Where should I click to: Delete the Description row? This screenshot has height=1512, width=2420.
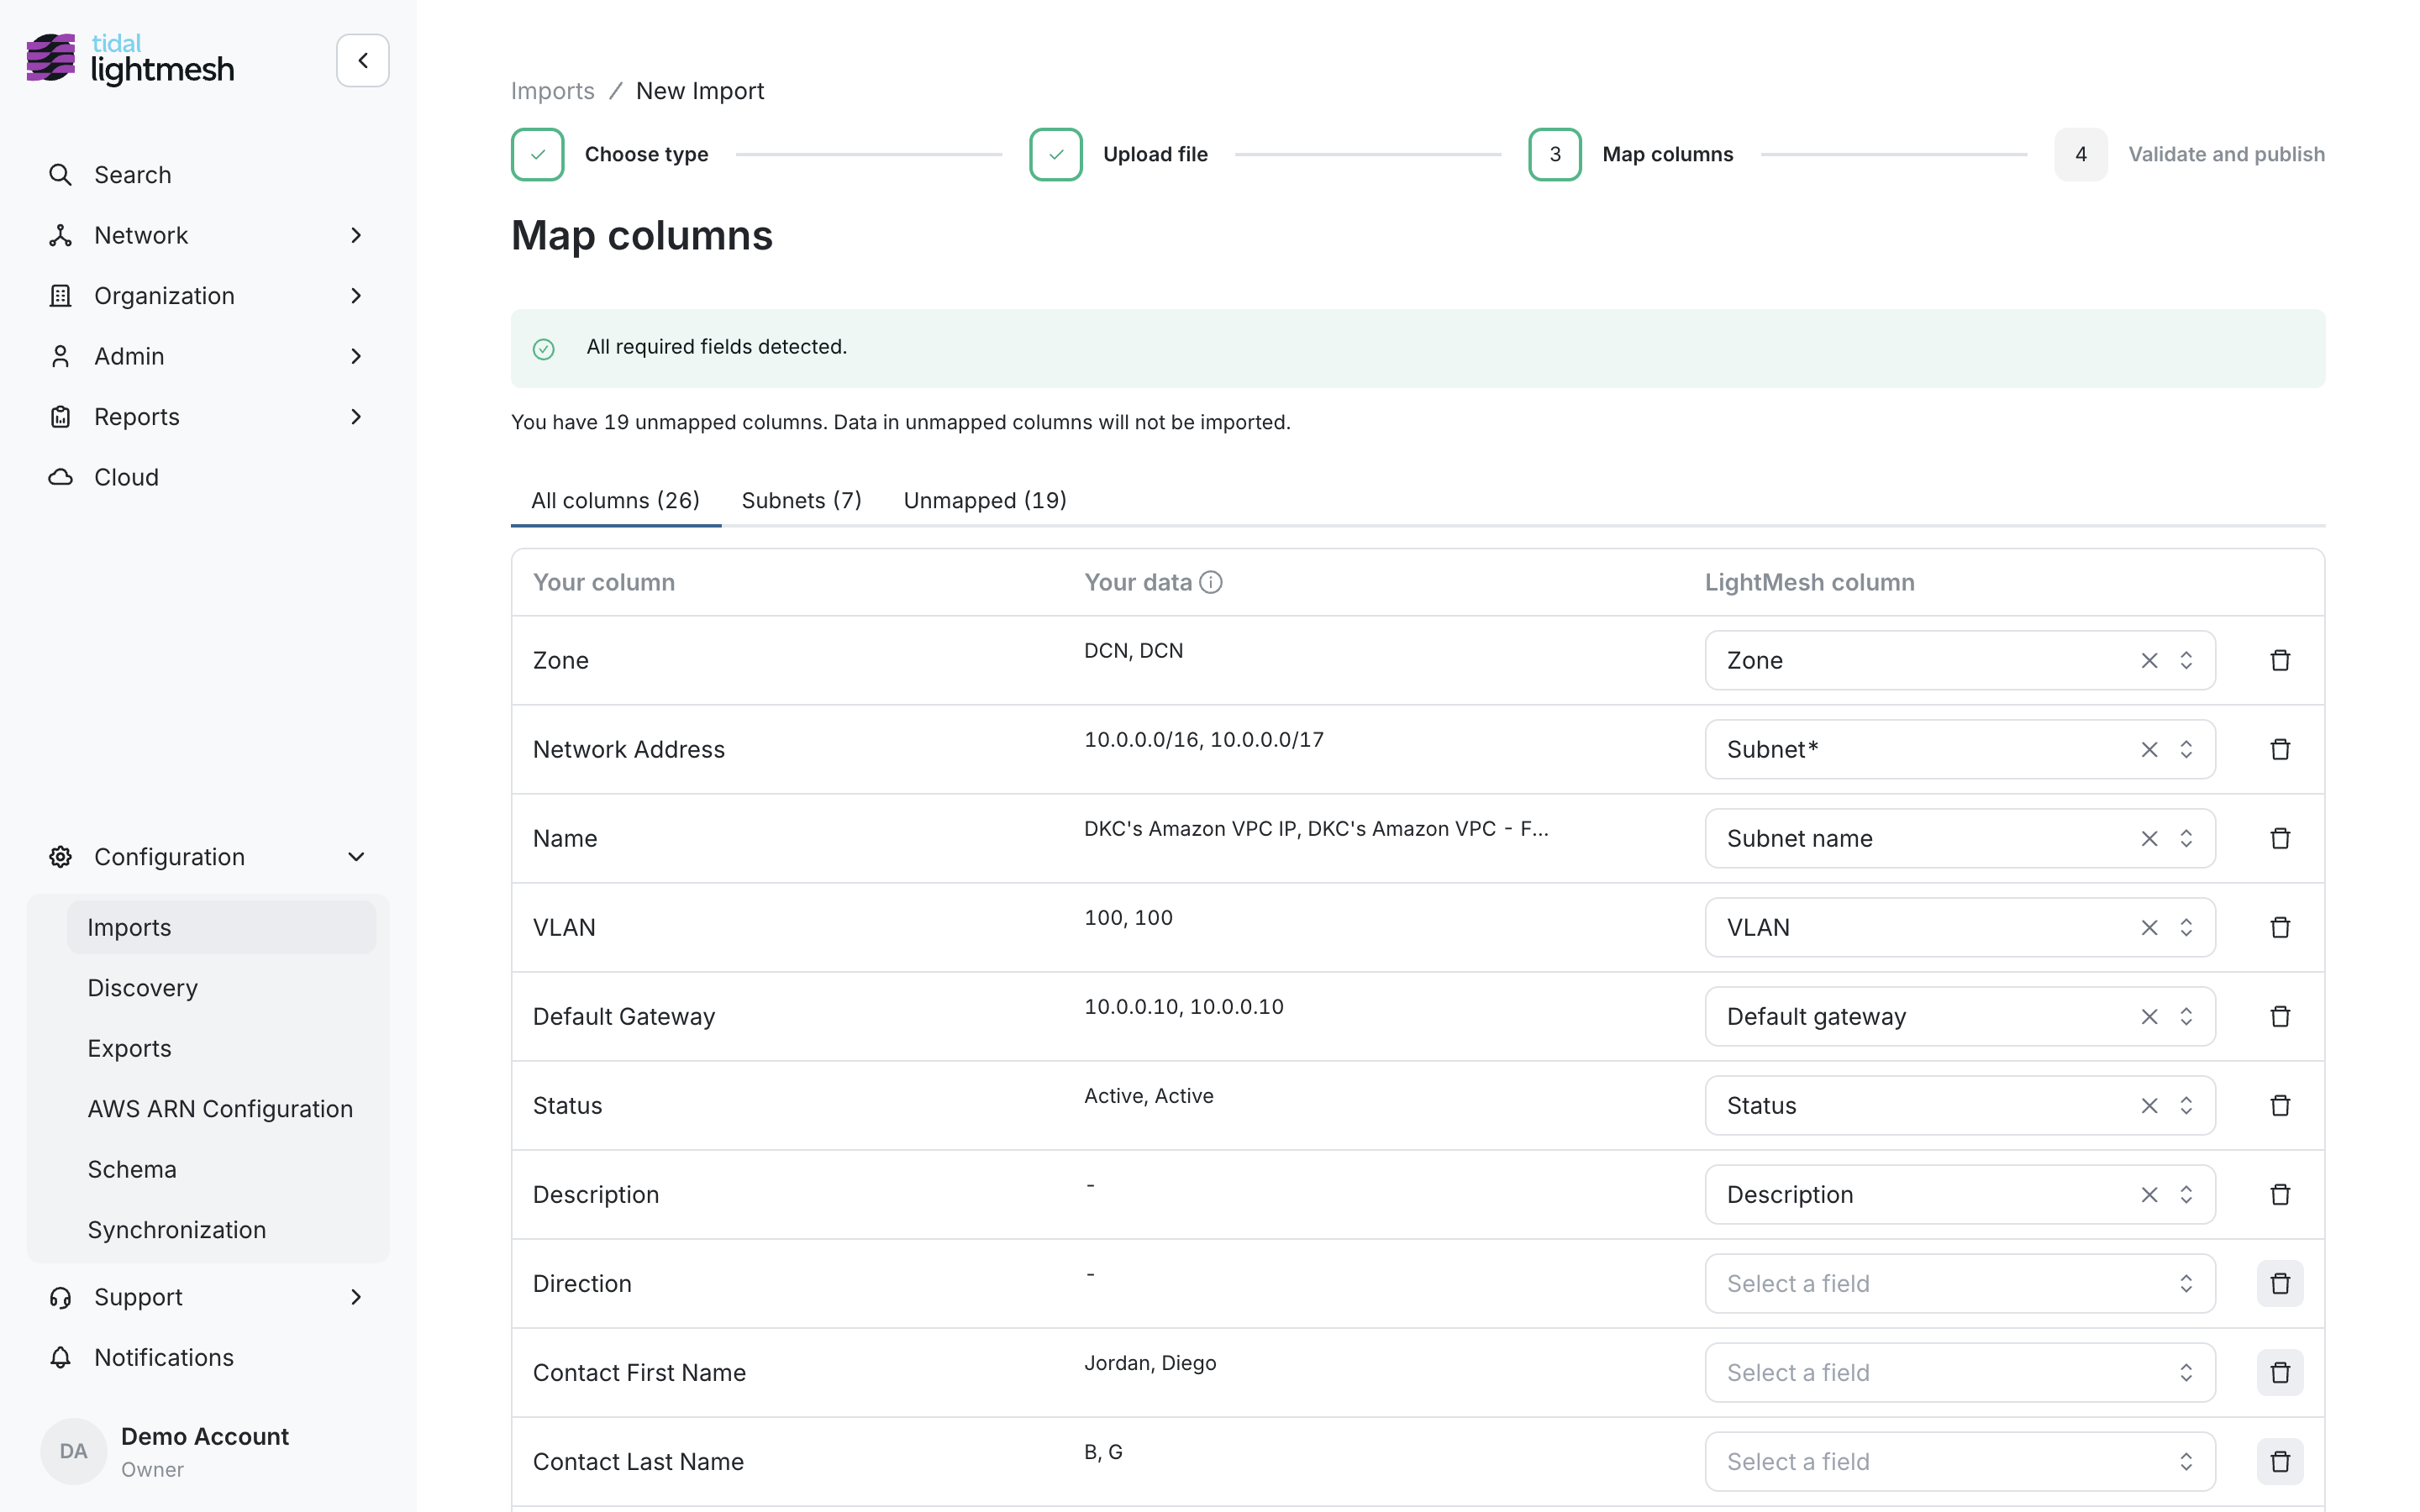2280,1194
